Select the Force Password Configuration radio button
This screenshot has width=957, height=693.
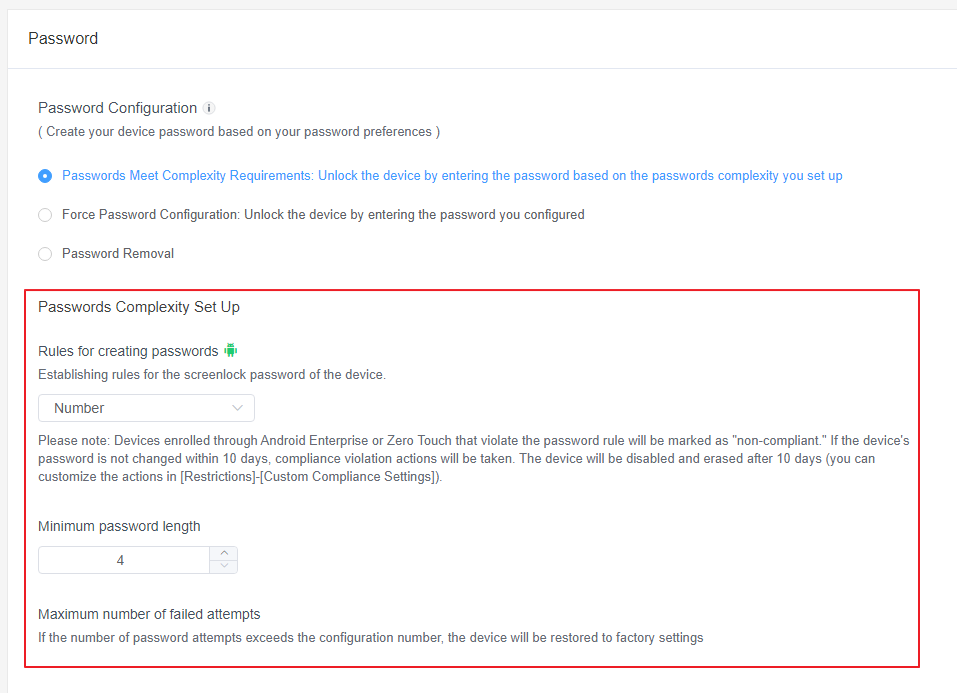pos(44,214)
